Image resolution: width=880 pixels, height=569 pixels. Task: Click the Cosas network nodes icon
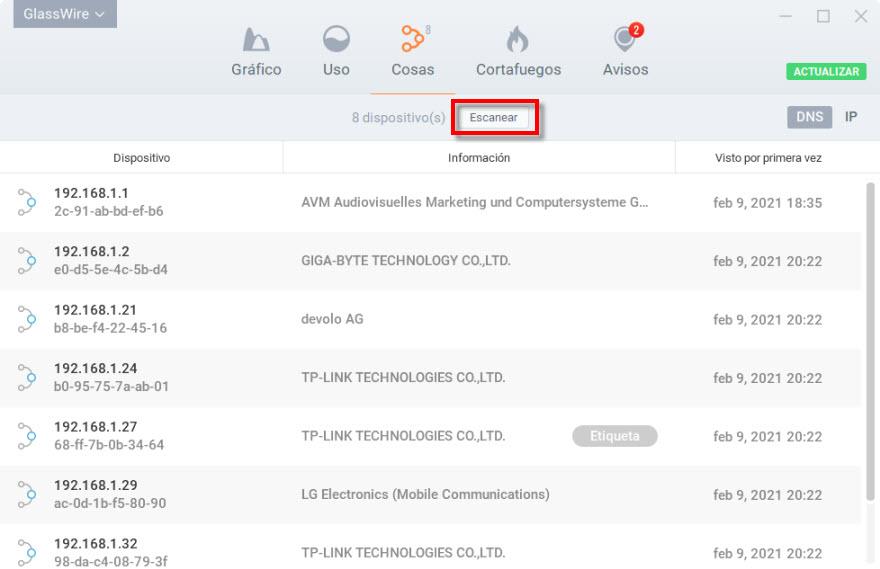[x=412, y=39]
